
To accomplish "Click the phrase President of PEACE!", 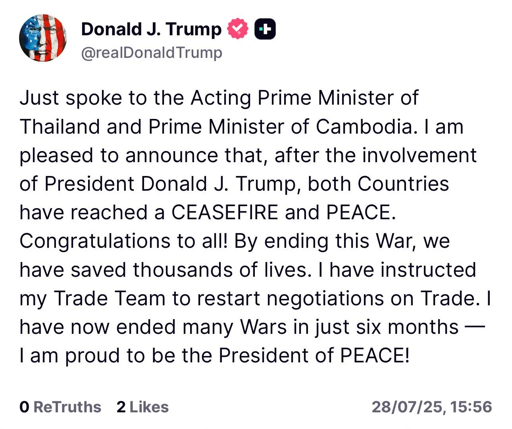I will tap(314, 355).
